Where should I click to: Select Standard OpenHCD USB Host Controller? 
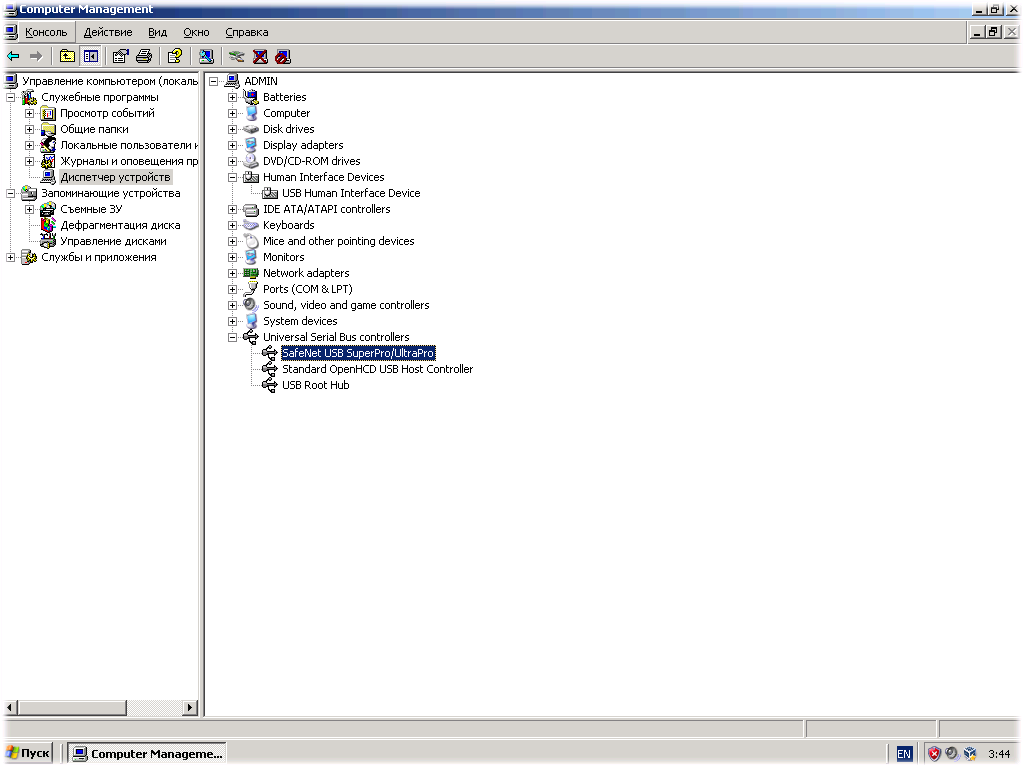377,369
